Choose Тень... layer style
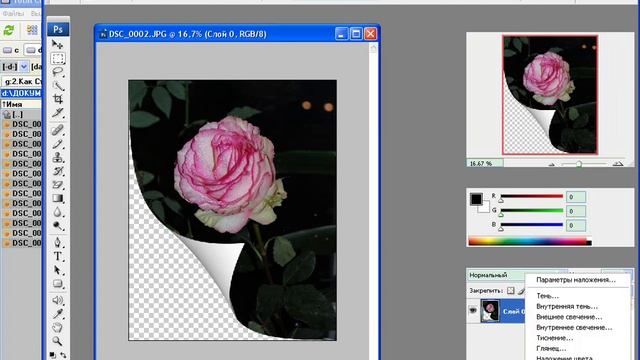The width and height of the screenshot is (640, 360). pos(547,296)
